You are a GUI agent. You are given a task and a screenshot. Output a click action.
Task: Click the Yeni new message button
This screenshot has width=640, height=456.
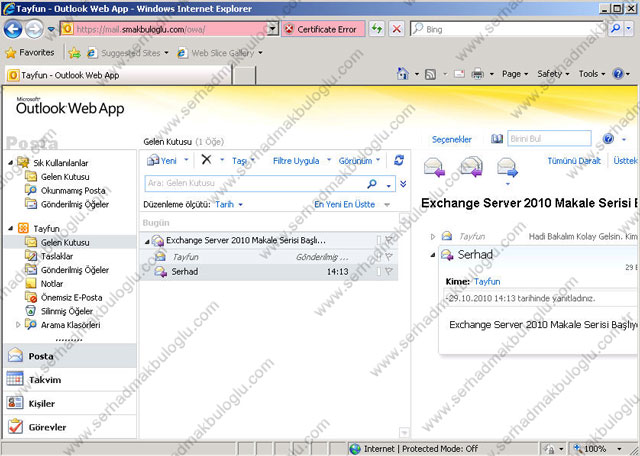click(162, 160)
